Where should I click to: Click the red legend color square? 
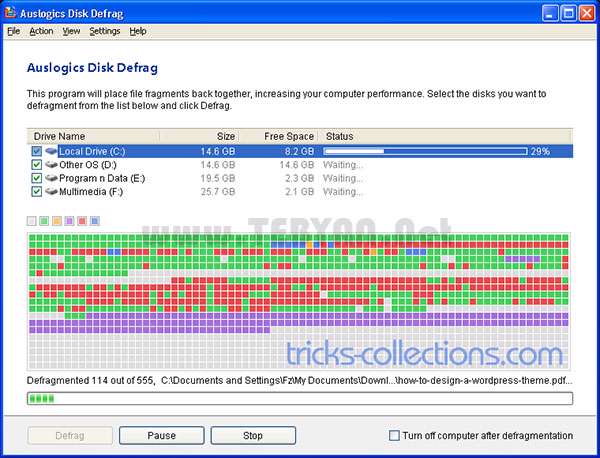pyautogui.click(x=82, y=221)
